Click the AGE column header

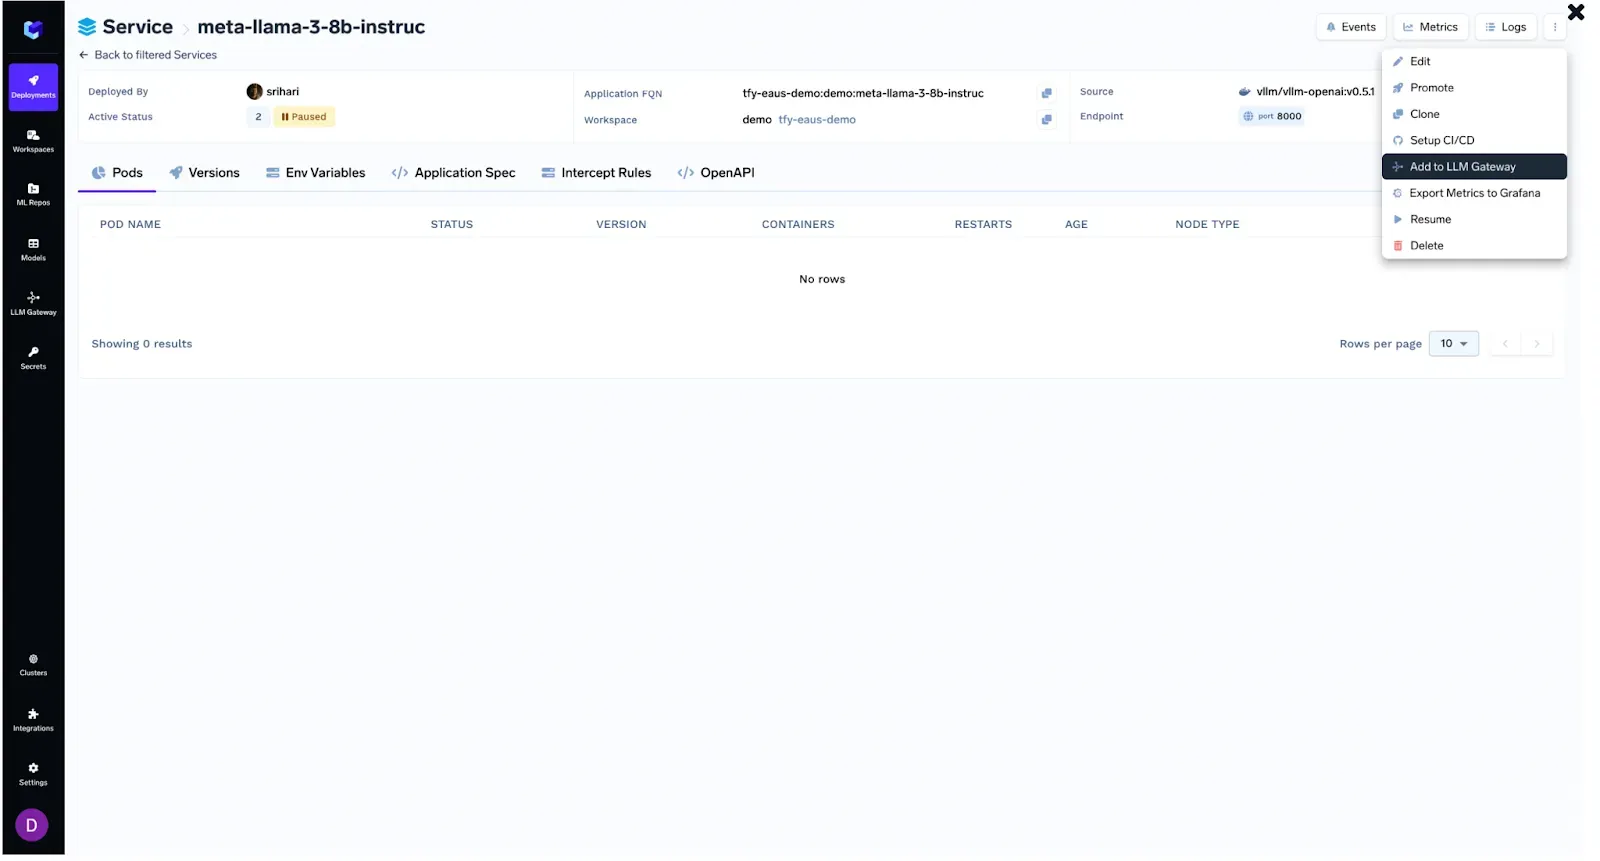1076,225
